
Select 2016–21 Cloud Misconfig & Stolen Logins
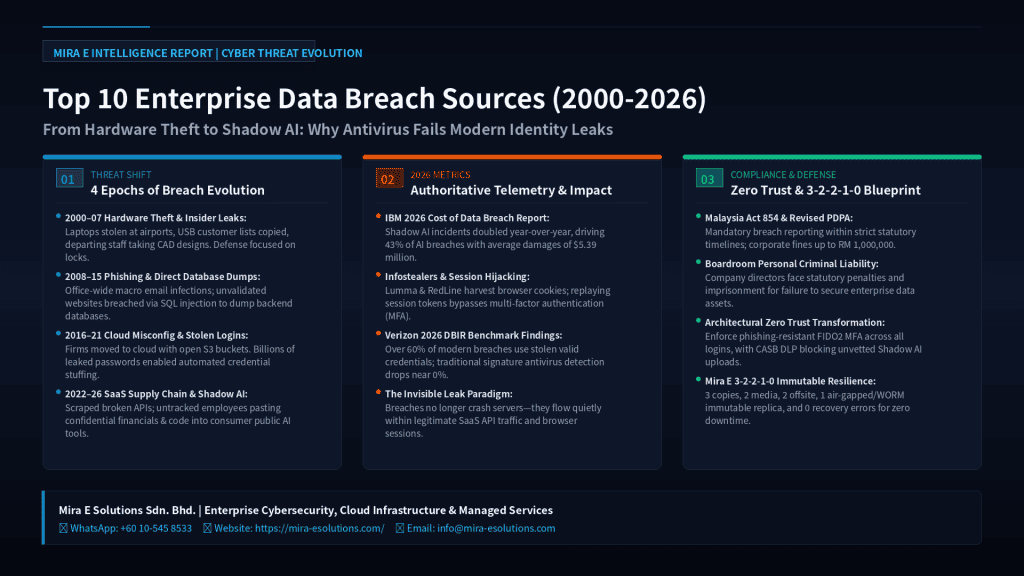point(156,335)
